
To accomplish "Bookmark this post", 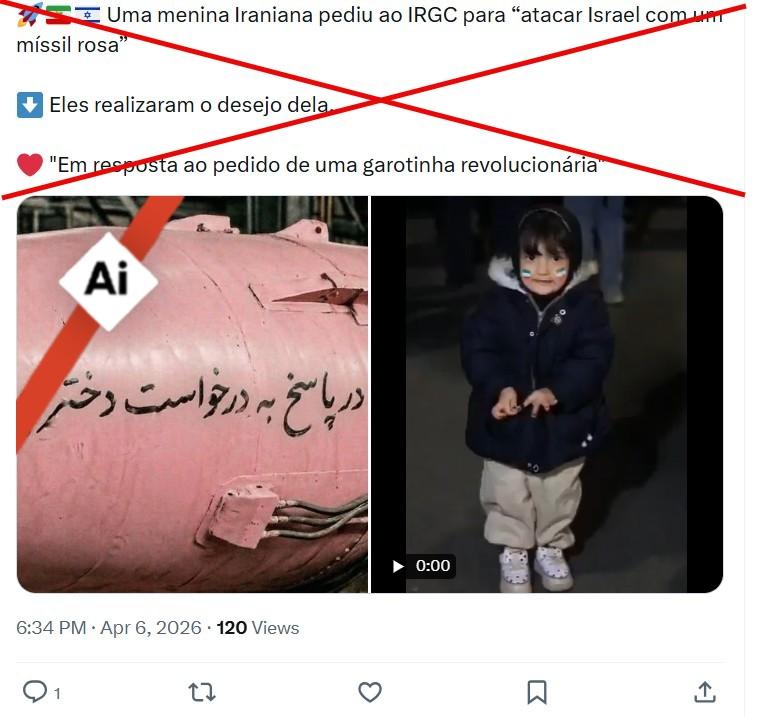I will coord(537,692).
